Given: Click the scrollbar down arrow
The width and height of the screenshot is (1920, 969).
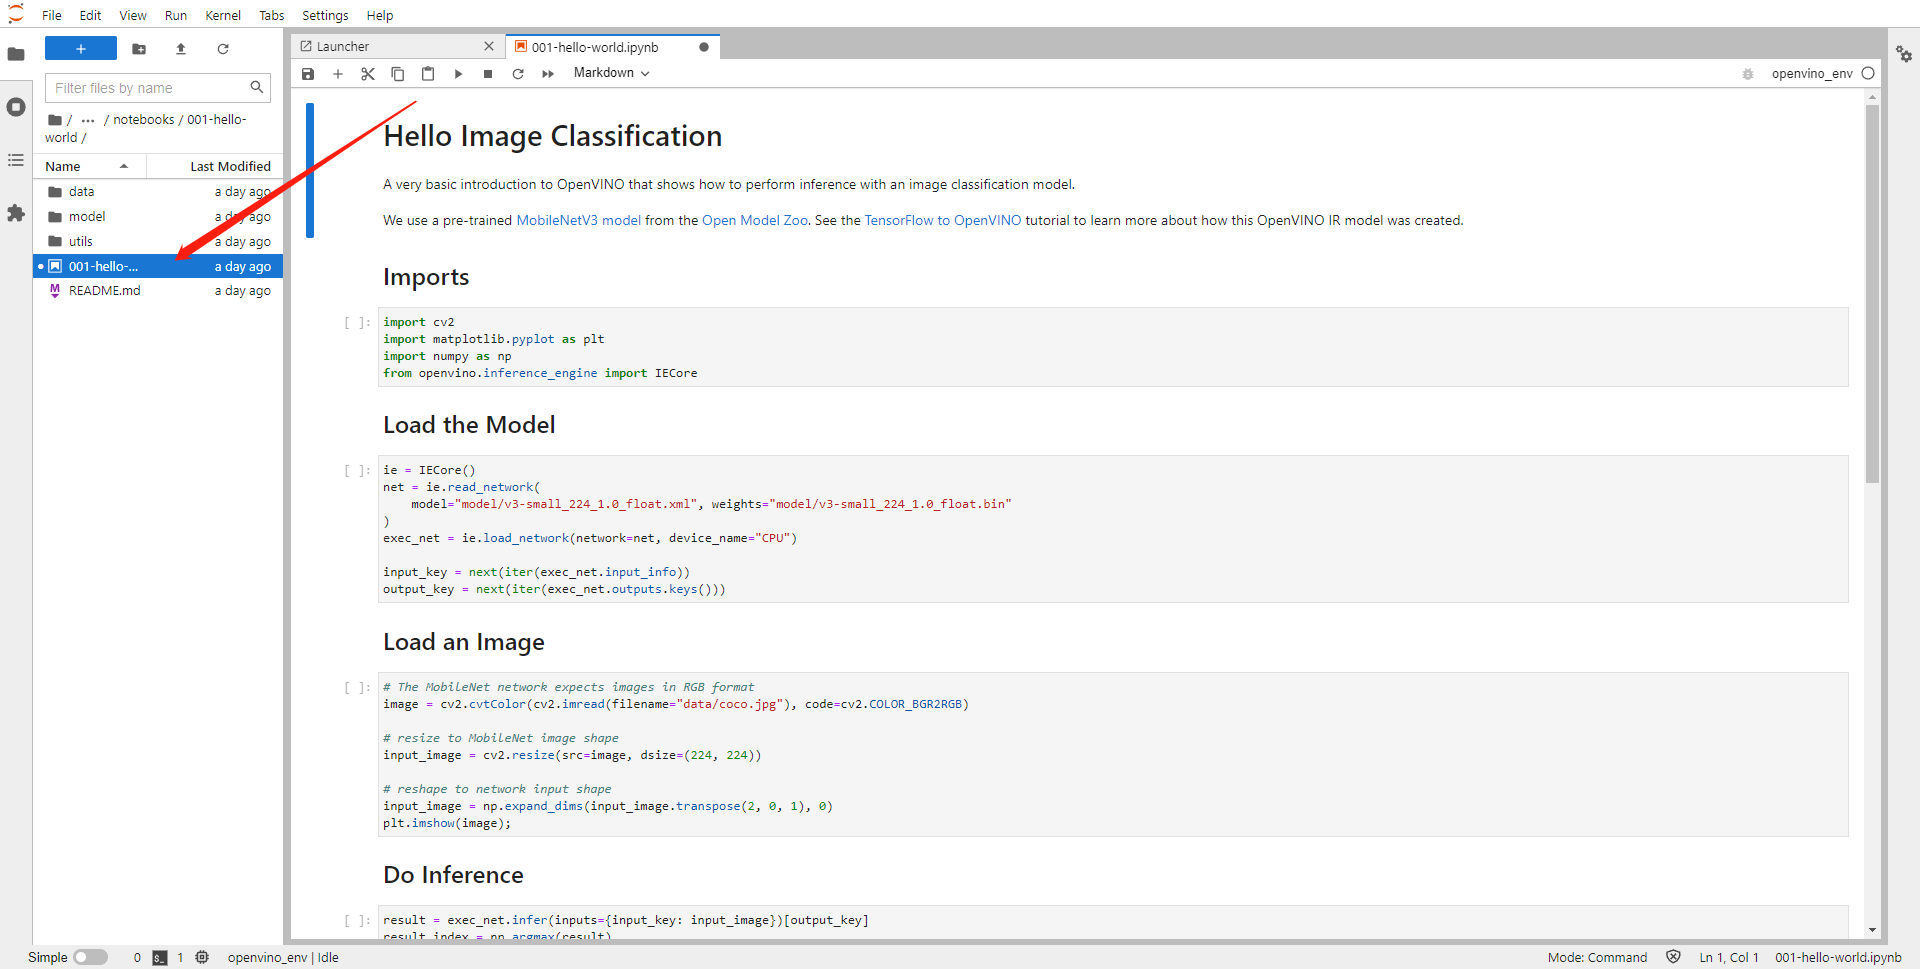Looking at the screenshot, I should coord(1872,930).
